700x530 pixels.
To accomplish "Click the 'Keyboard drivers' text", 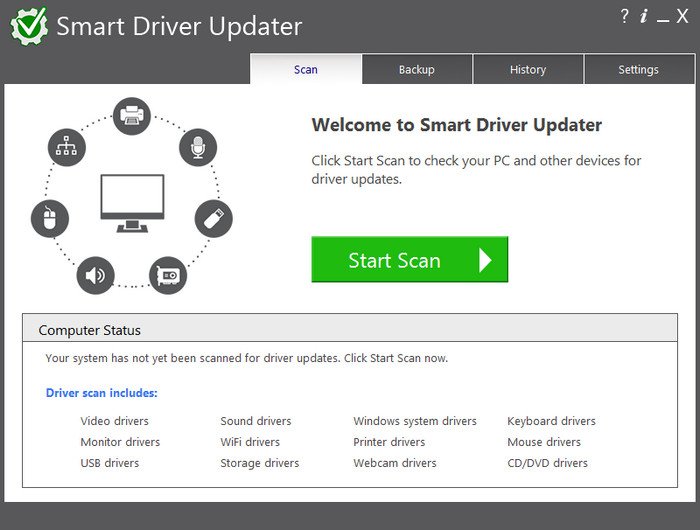I will (551, 421).
